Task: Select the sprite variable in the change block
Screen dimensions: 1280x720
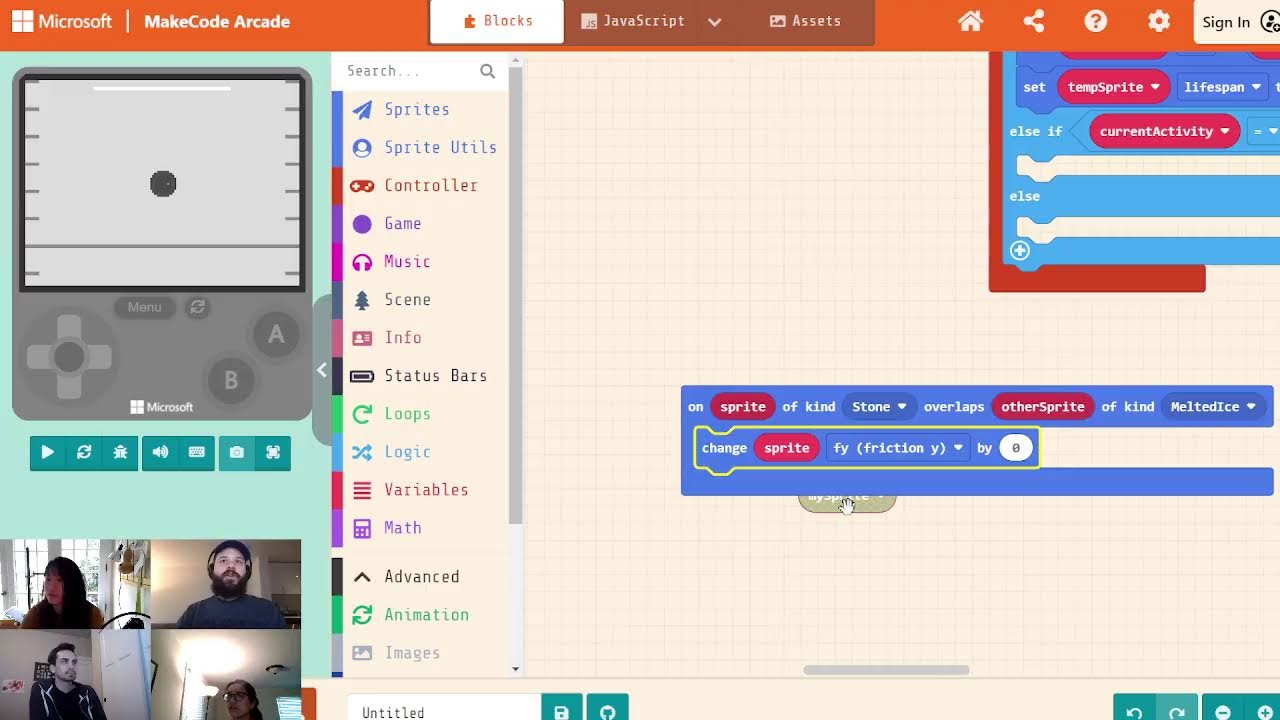Action: [x=786, y=448]
